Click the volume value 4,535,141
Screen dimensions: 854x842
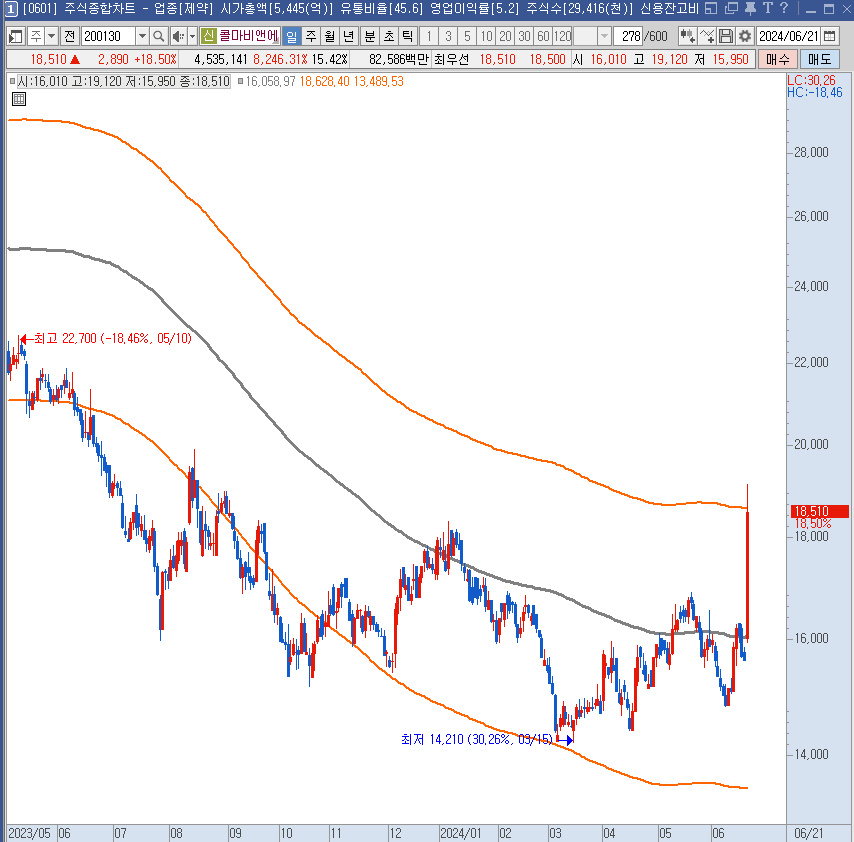pyautogui.click(x=221, y=59)
